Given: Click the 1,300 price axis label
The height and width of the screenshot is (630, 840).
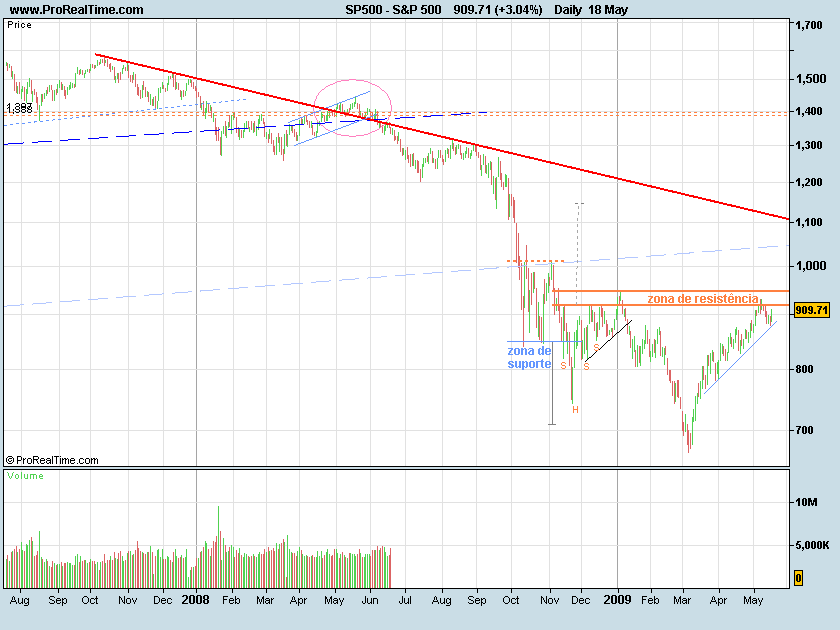Looking at the screenshot, I should tap(808, 145).
